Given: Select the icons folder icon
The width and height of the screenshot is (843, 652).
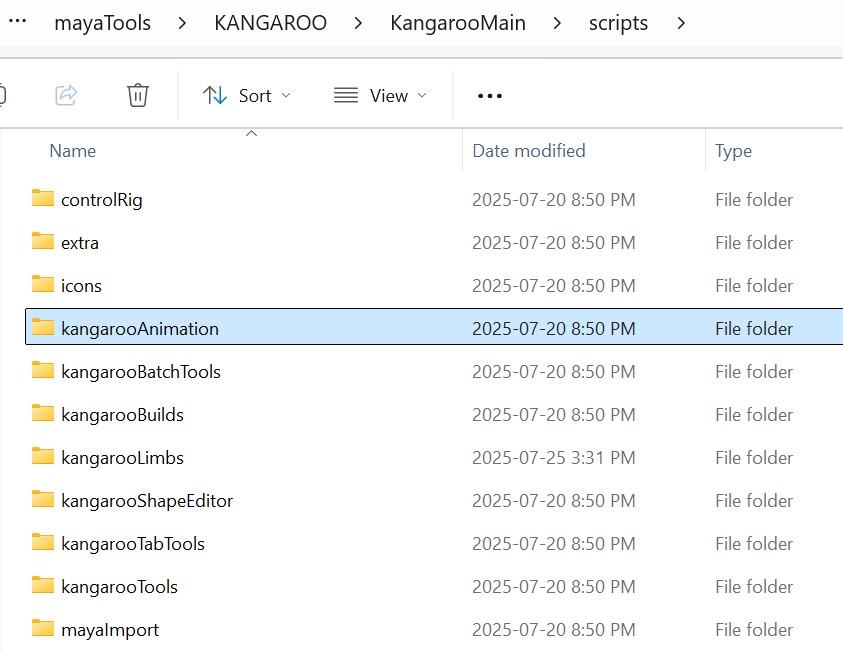Looking at the screenshot, I should click(x=42, y=284).
